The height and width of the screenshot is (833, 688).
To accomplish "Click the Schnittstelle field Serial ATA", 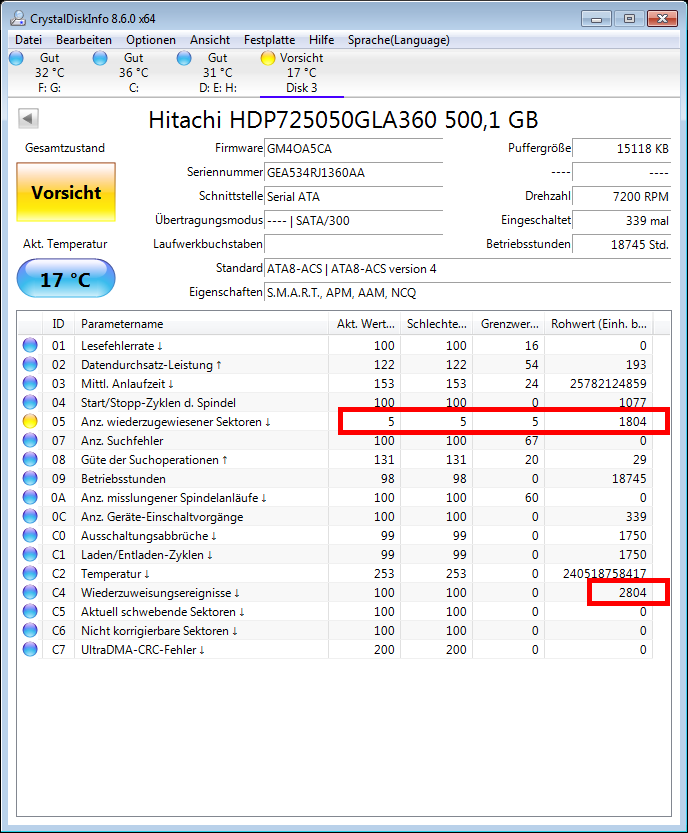I will click(353, 197).
